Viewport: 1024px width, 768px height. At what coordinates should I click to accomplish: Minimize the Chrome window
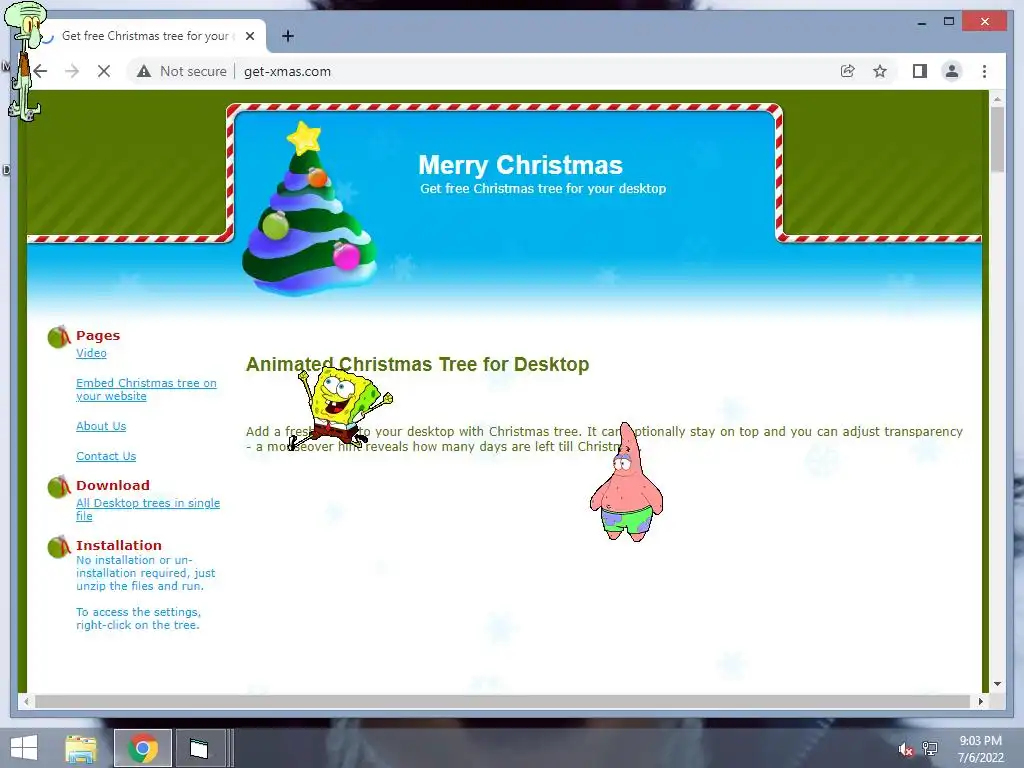click(921, 22)
